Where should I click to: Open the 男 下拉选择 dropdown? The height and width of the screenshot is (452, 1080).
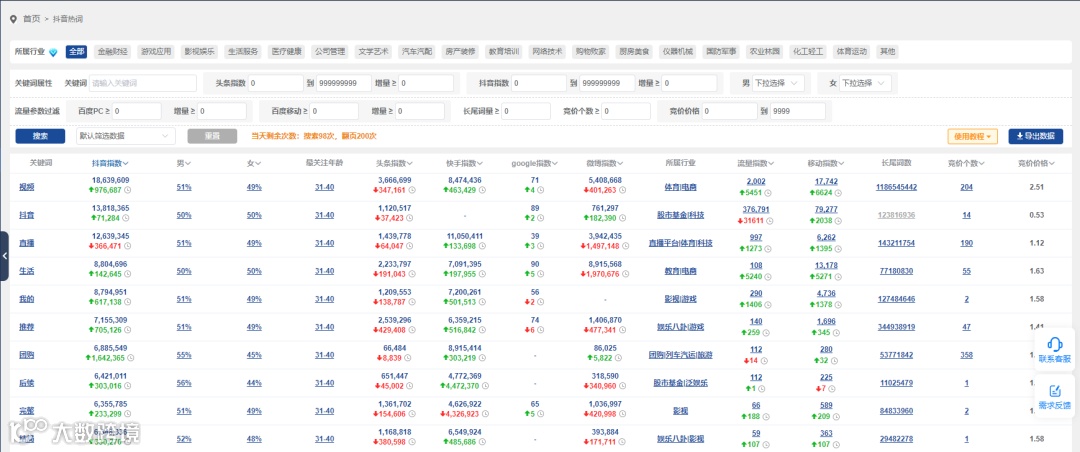778,83
